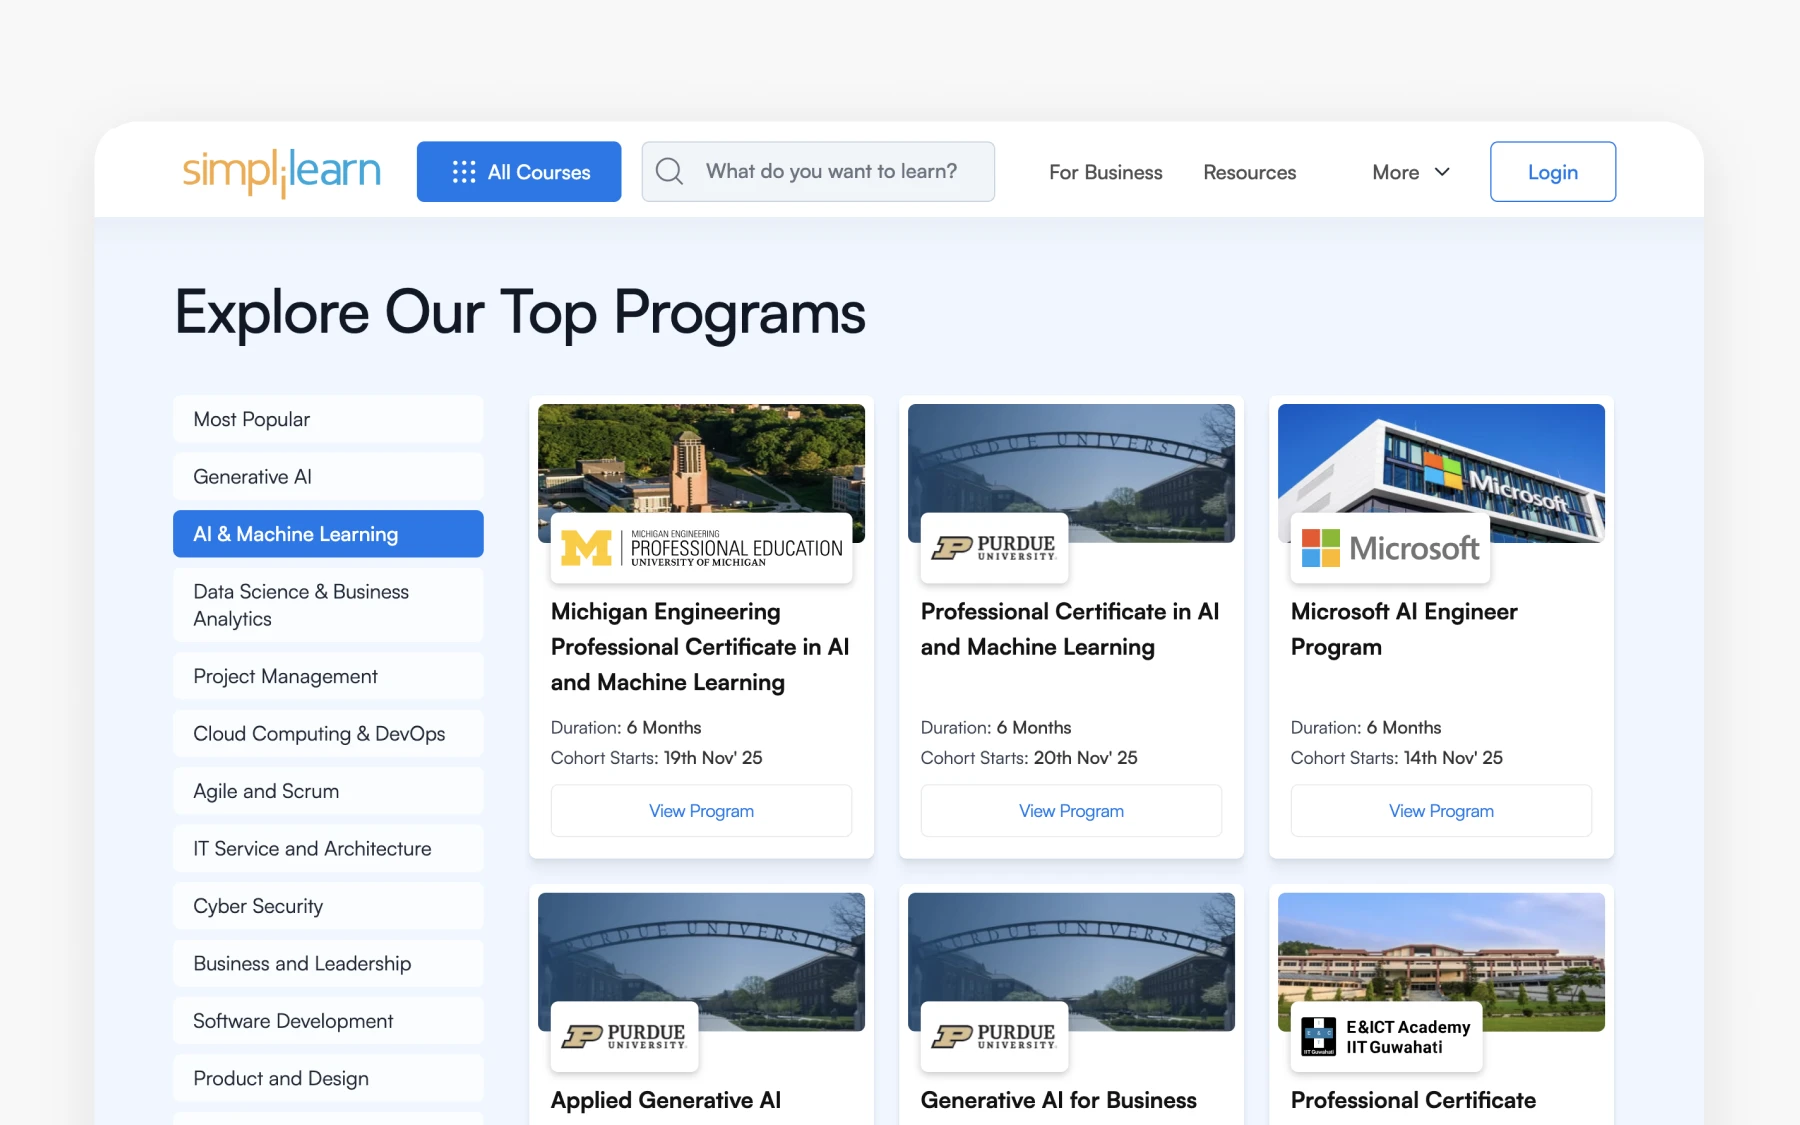Select the Most Popular category
Image resolution: width=1800 pixels, height=1125 pixels.
coord(328,419)
